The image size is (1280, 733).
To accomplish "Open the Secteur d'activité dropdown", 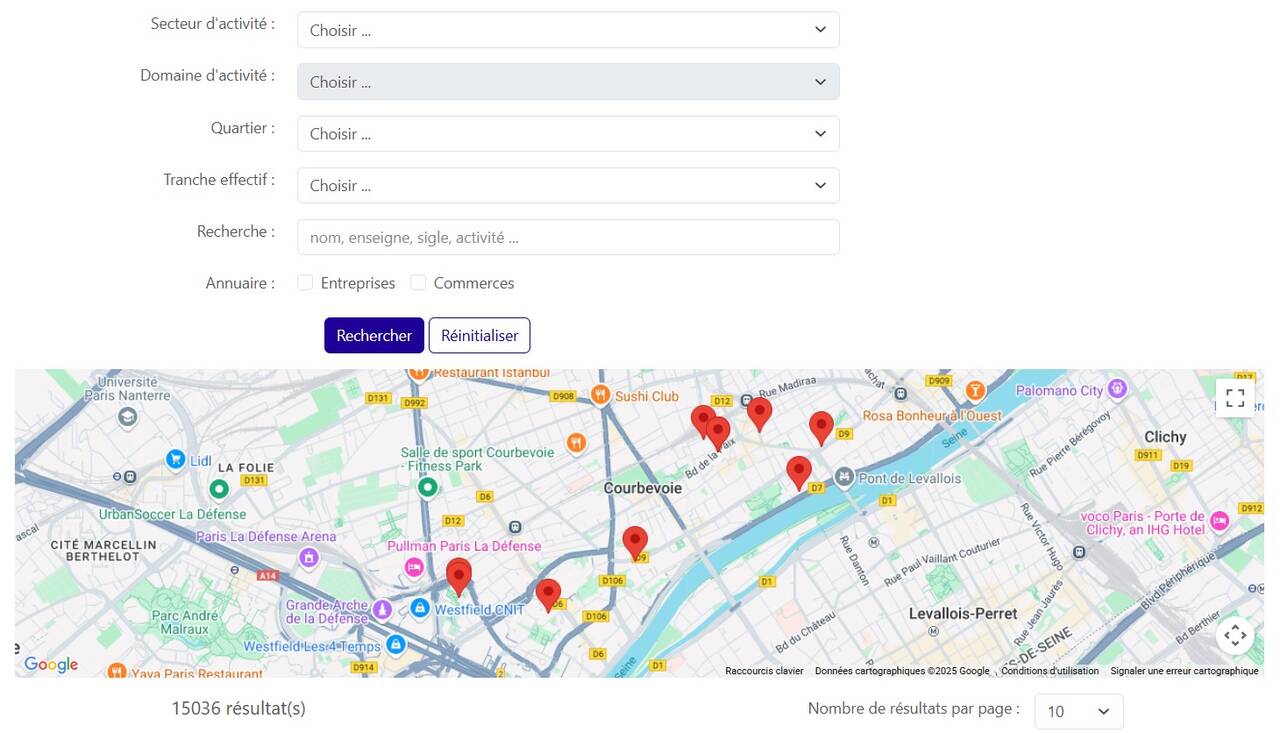I will click(567, 29).
